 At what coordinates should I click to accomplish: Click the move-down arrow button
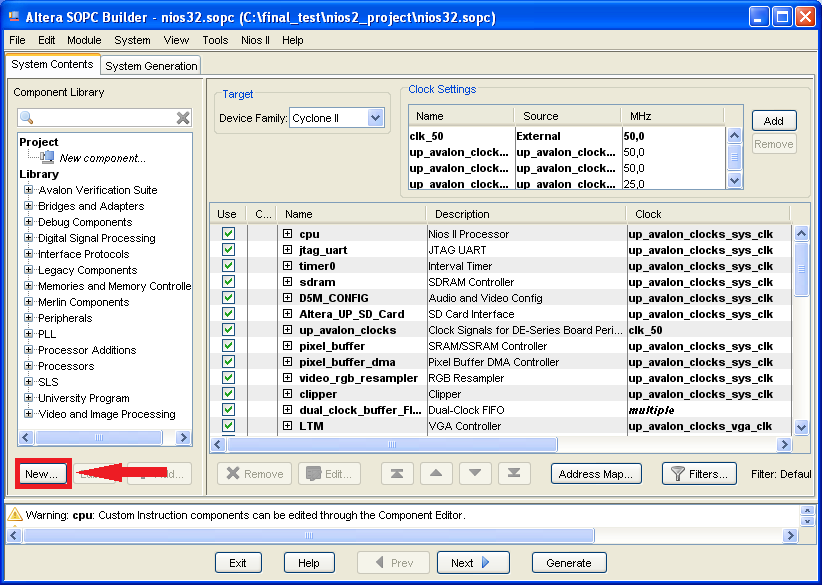click(475, 474)
